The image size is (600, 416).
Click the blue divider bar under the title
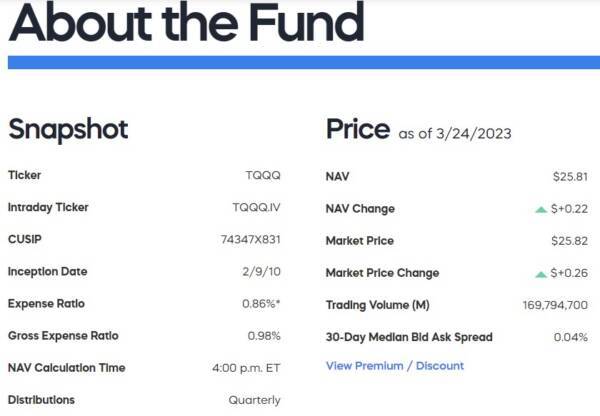click(x=300, y=62)
